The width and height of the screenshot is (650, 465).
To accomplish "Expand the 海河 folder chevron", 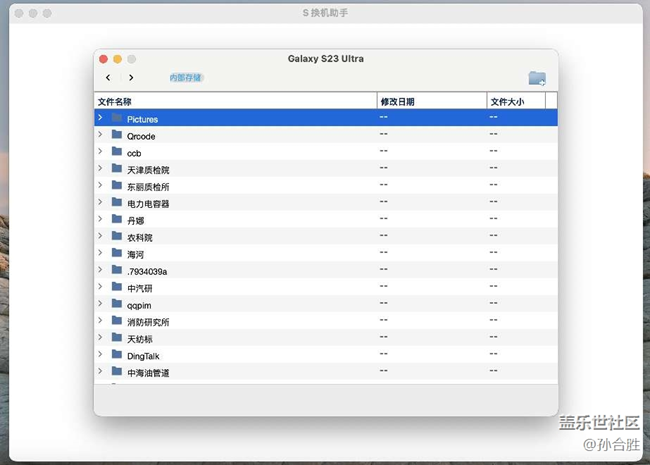I will (x=100, y=254).
